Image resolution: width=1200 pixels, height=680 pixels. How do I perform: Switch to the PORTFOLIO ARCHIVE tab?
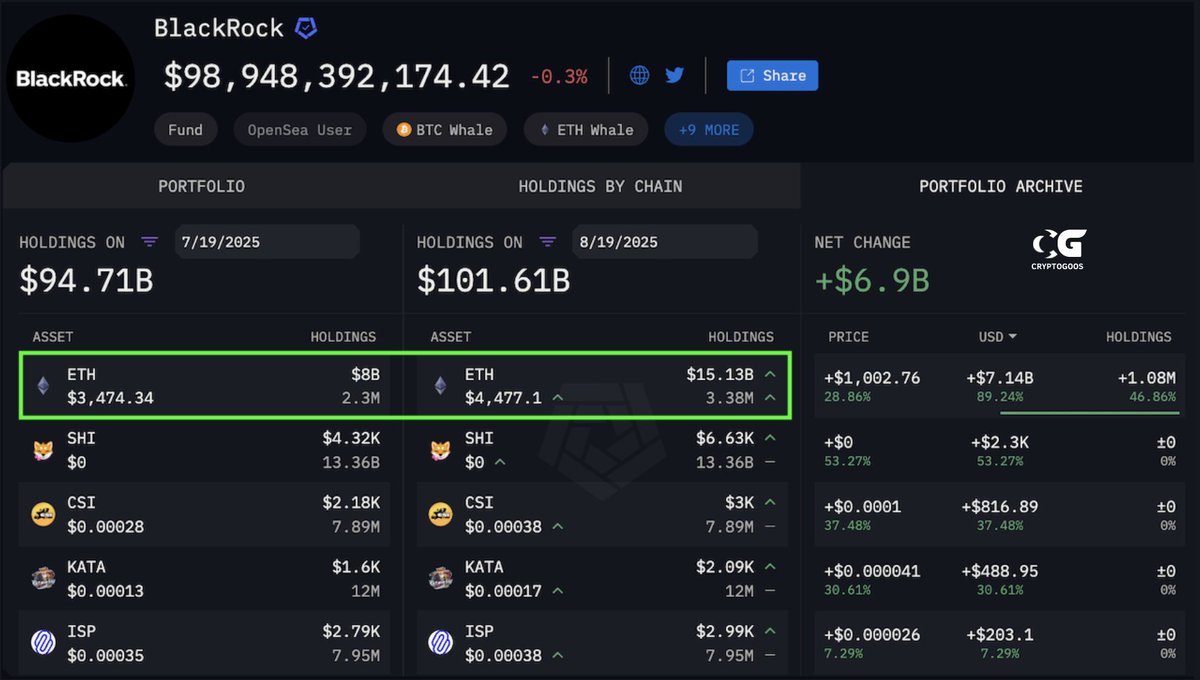pos(1000,186)
